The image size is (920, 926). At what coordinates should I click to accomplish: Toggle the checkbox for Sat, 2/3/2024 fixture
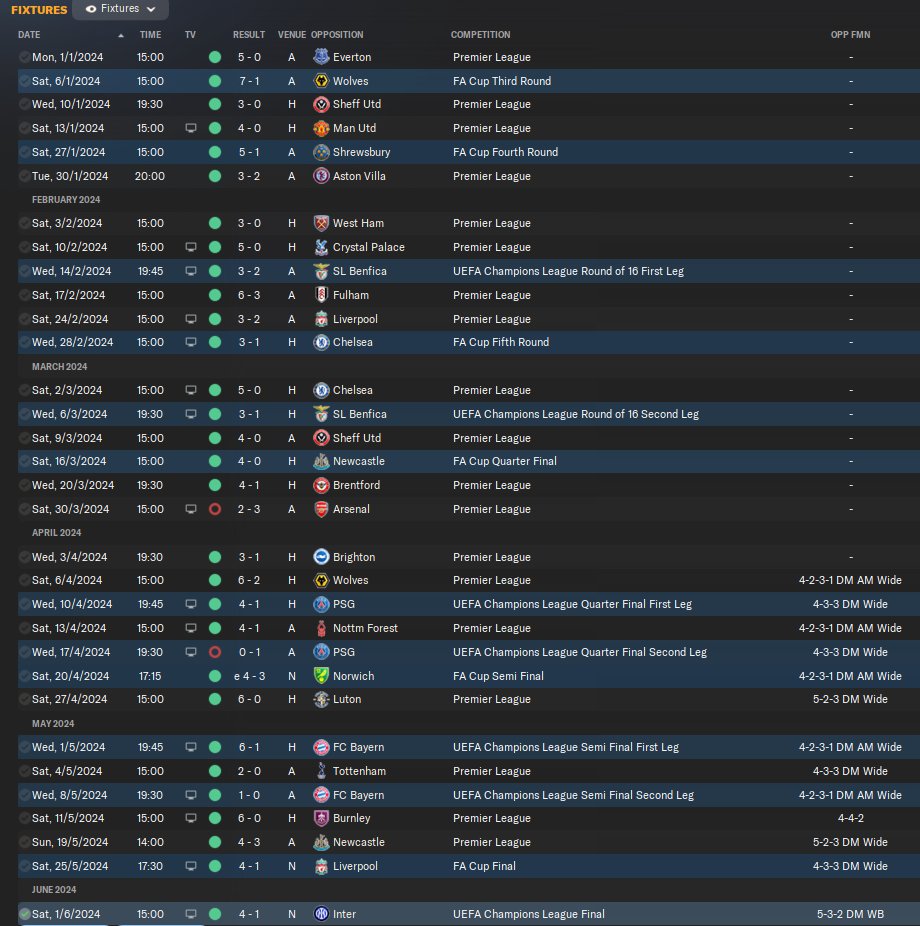click(x=24, y=390)
